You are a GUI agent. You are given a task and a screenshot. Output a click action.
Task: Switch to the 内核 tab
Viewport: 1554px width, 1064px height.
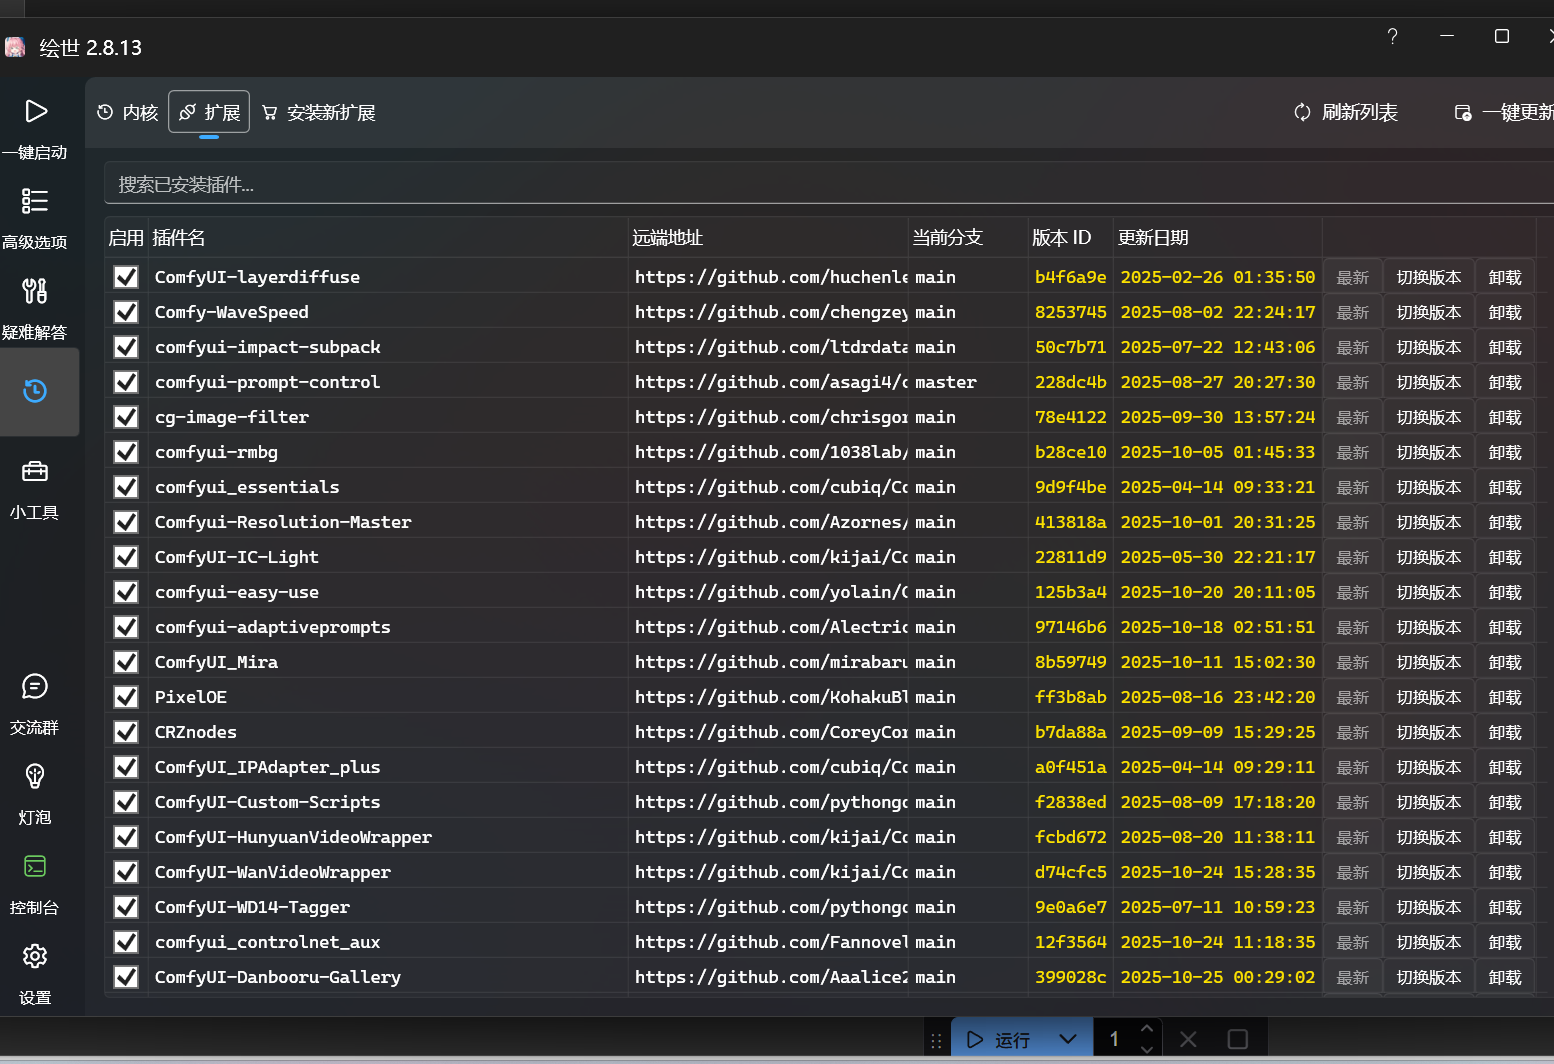click(128, 112)
